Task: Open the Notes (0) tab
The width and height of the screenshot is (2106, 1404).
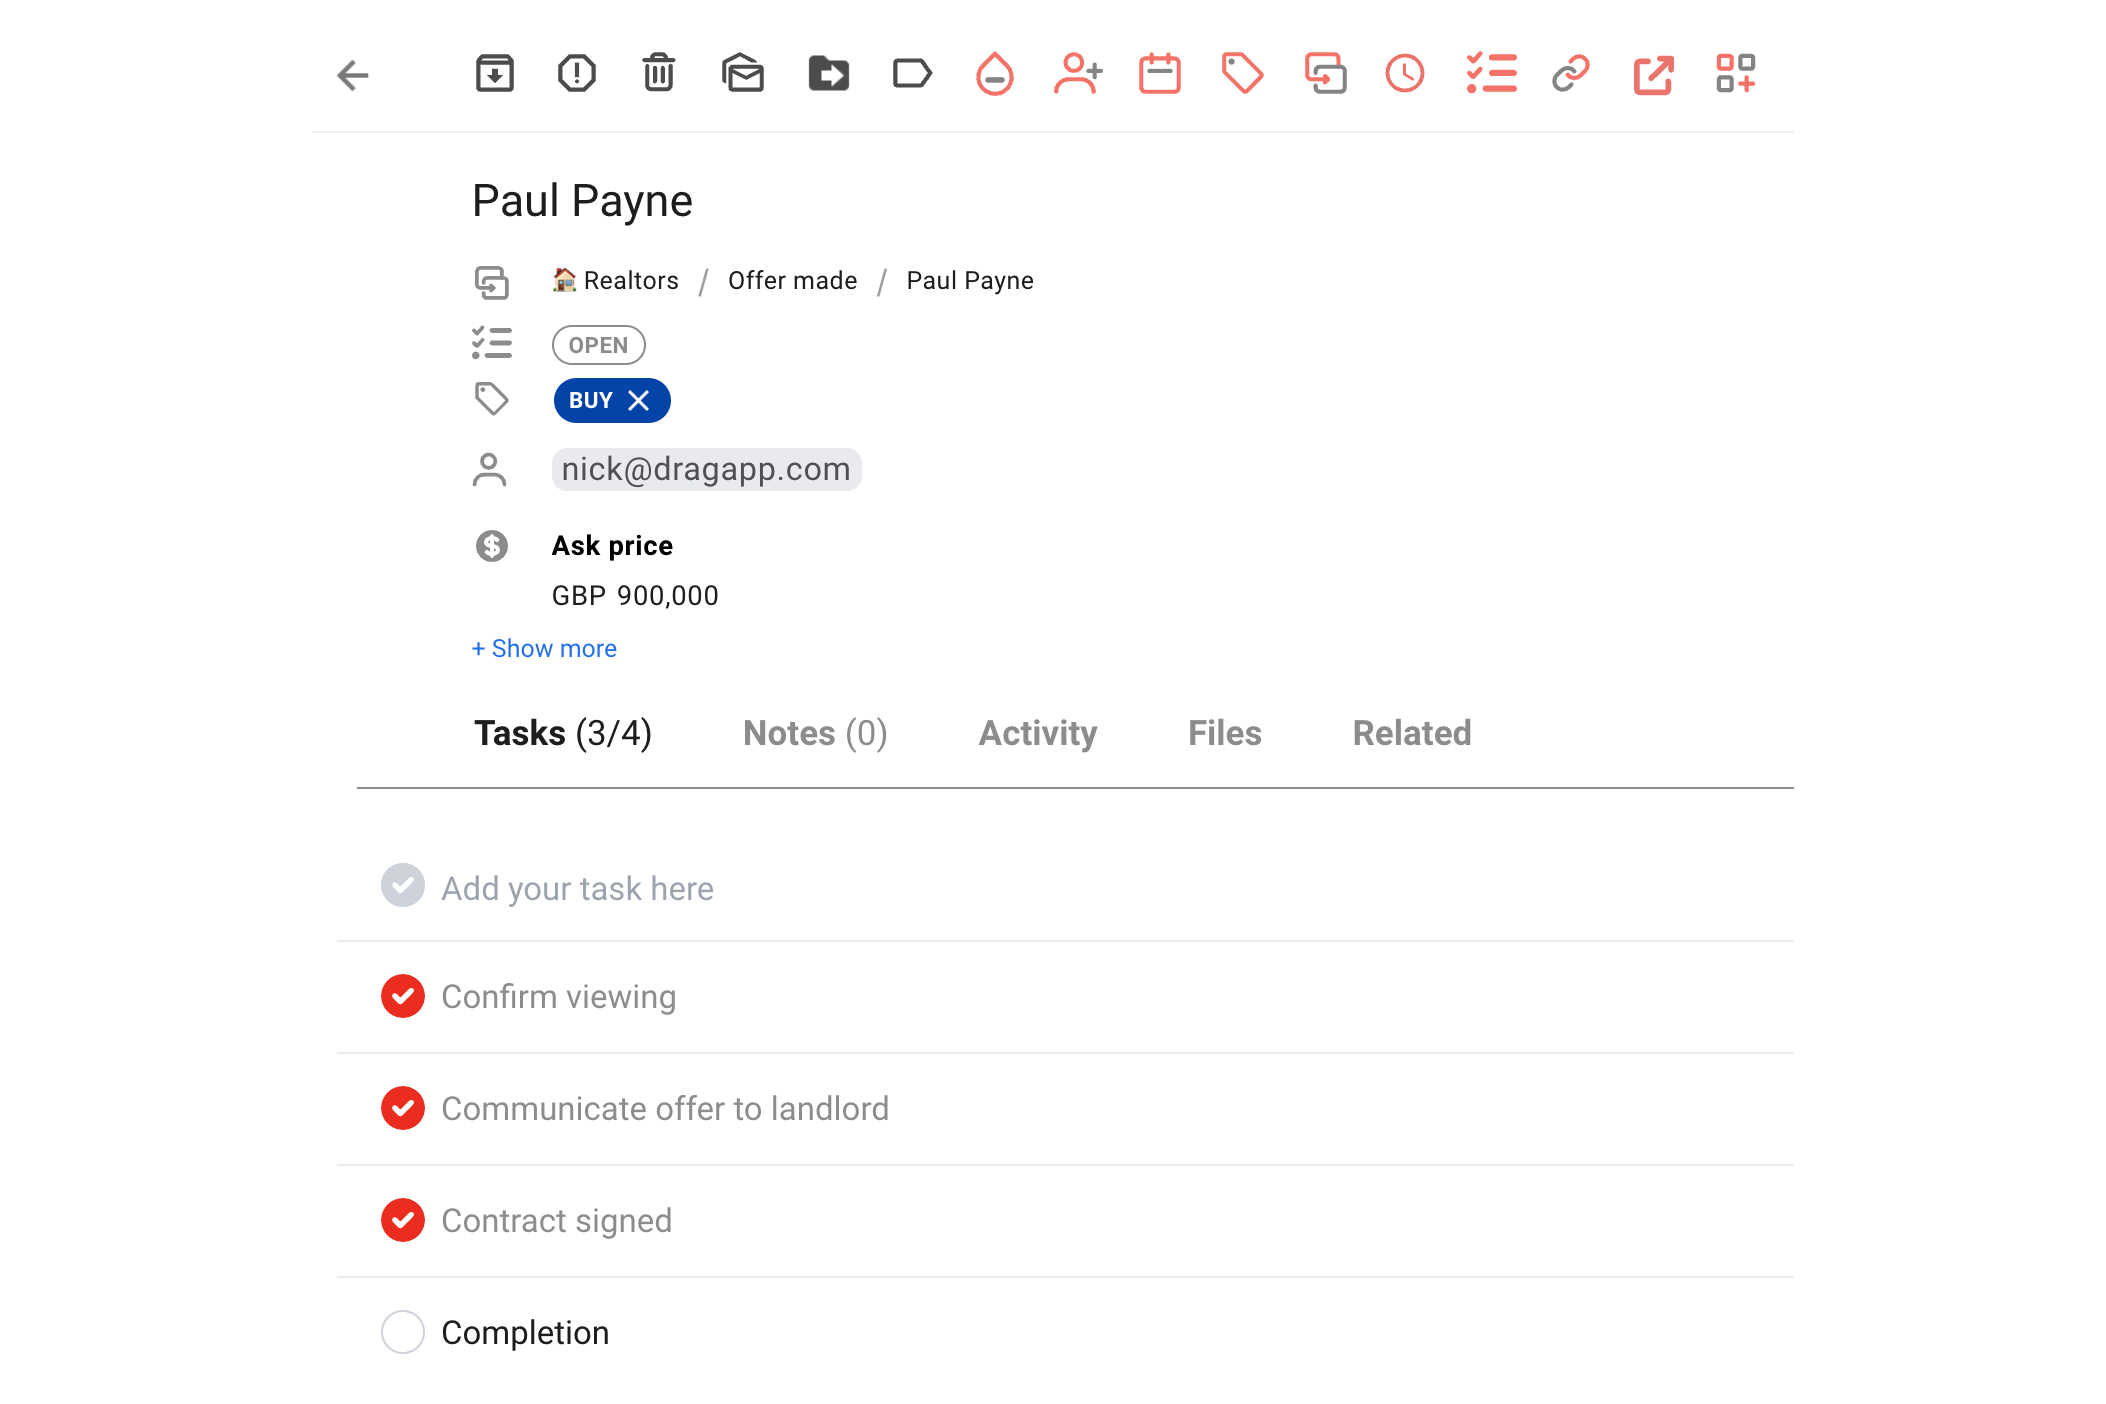Action: tap(815, 733)
